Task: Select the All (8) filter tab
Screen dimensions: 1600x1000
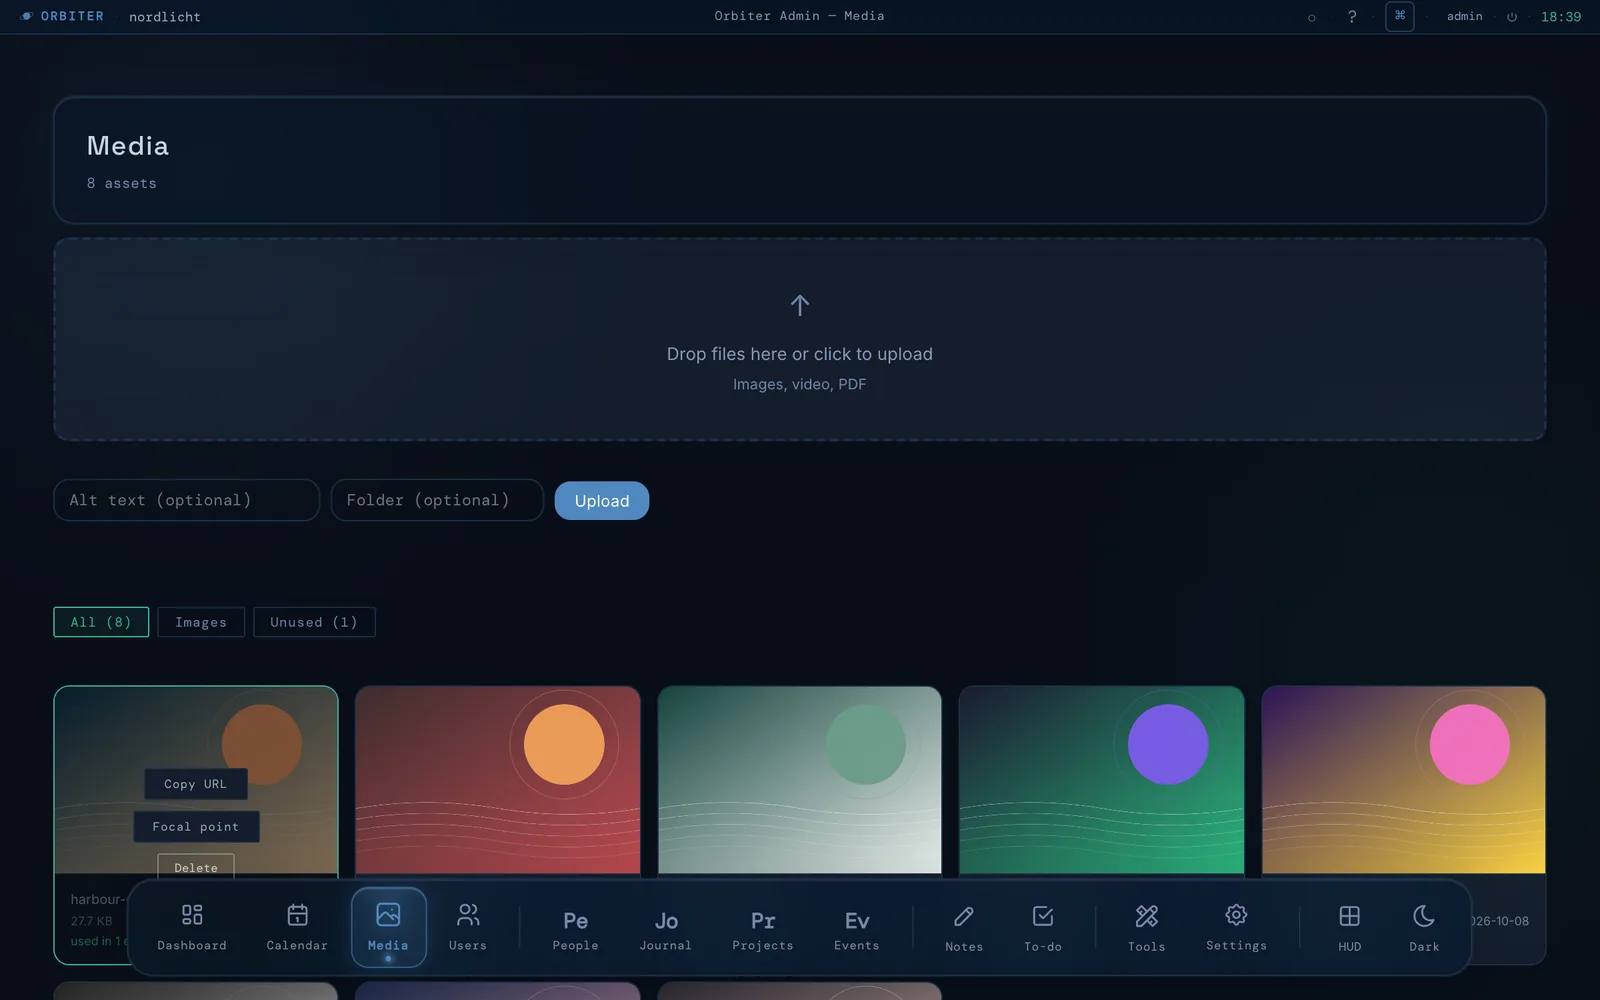Action: click(101, 622)
